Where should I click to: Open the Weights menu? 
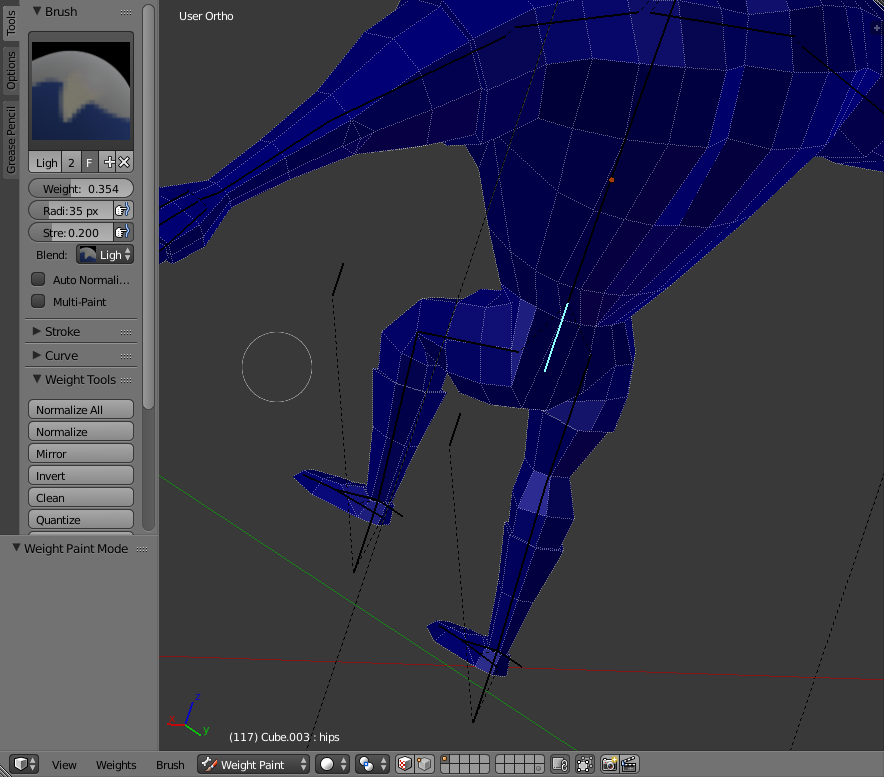116,765
